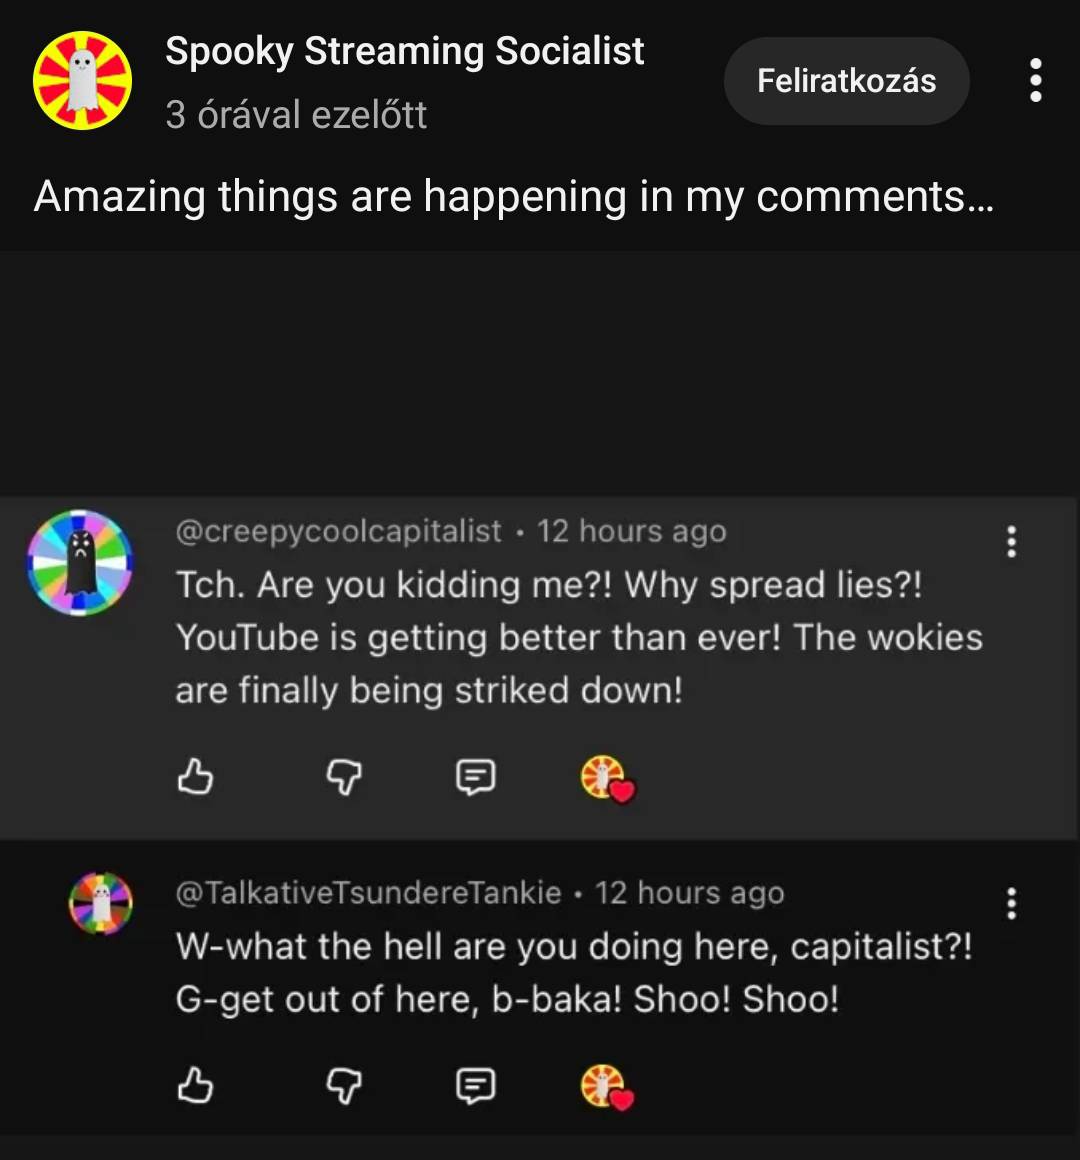This screenshot has height=1160, width=1080.
Task: Tap the TalkativeTsundereTankie profile avatar
Action: pos(100,903)
